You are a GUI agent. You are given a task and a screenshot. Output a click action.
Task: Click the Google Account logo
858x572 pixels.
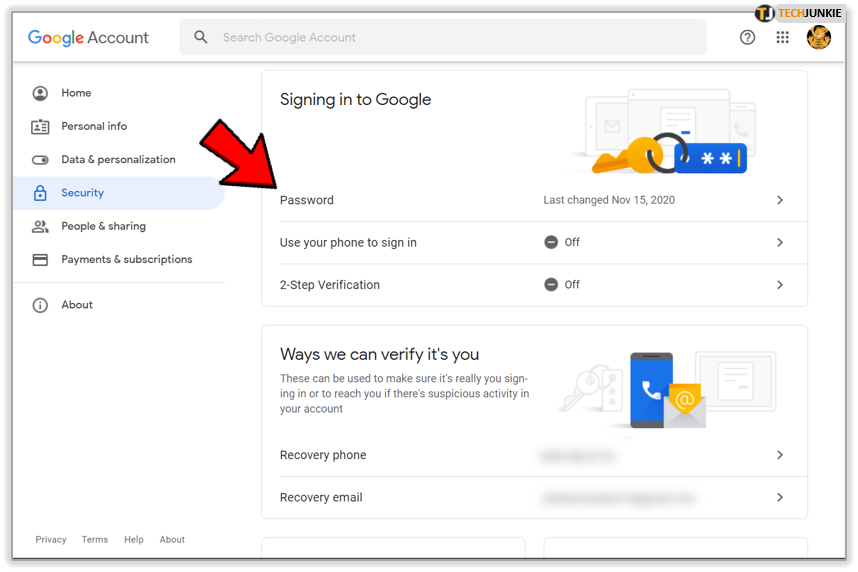coord(88,38)
